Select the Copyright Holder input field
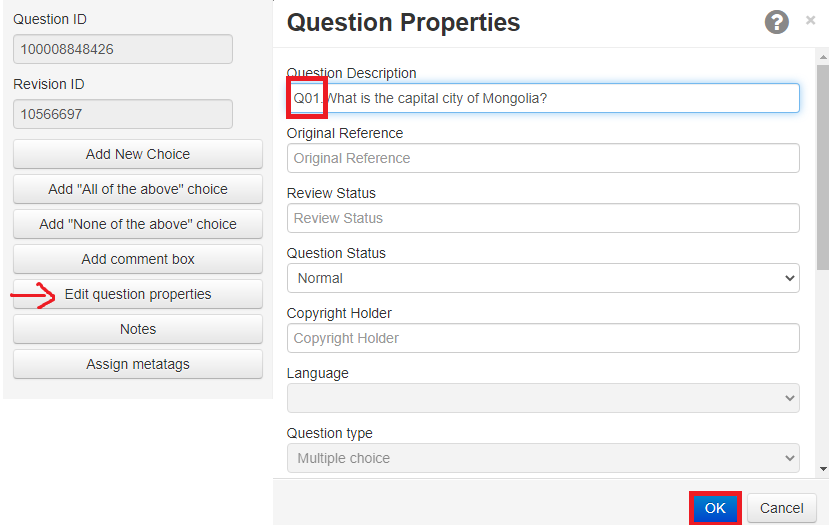This screenshot has width=829, height=527. tap(543, 338)
